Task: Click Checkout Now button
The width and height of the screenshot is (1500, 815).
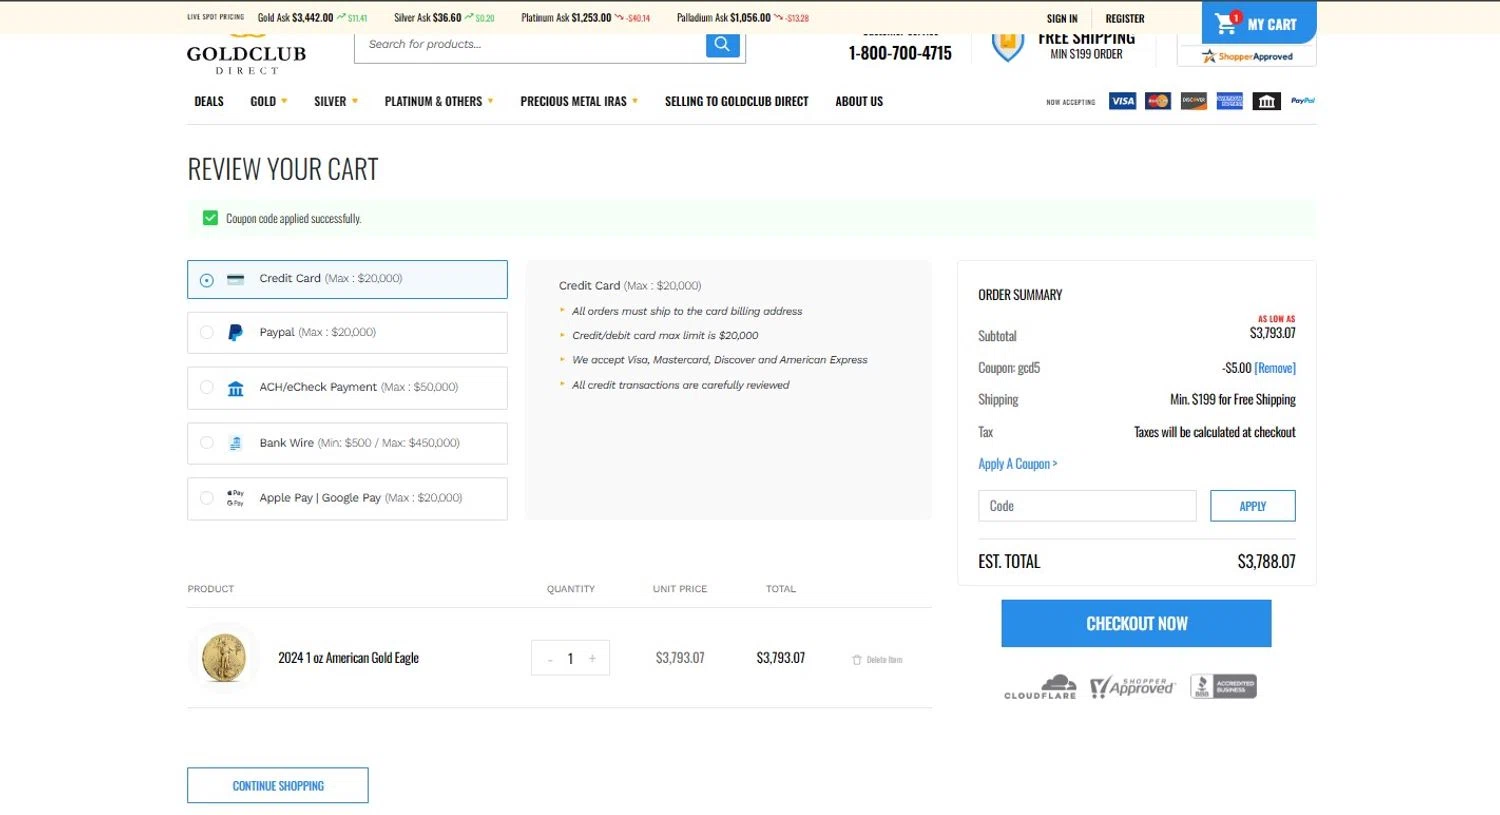Action: [x=1136, y=624]
